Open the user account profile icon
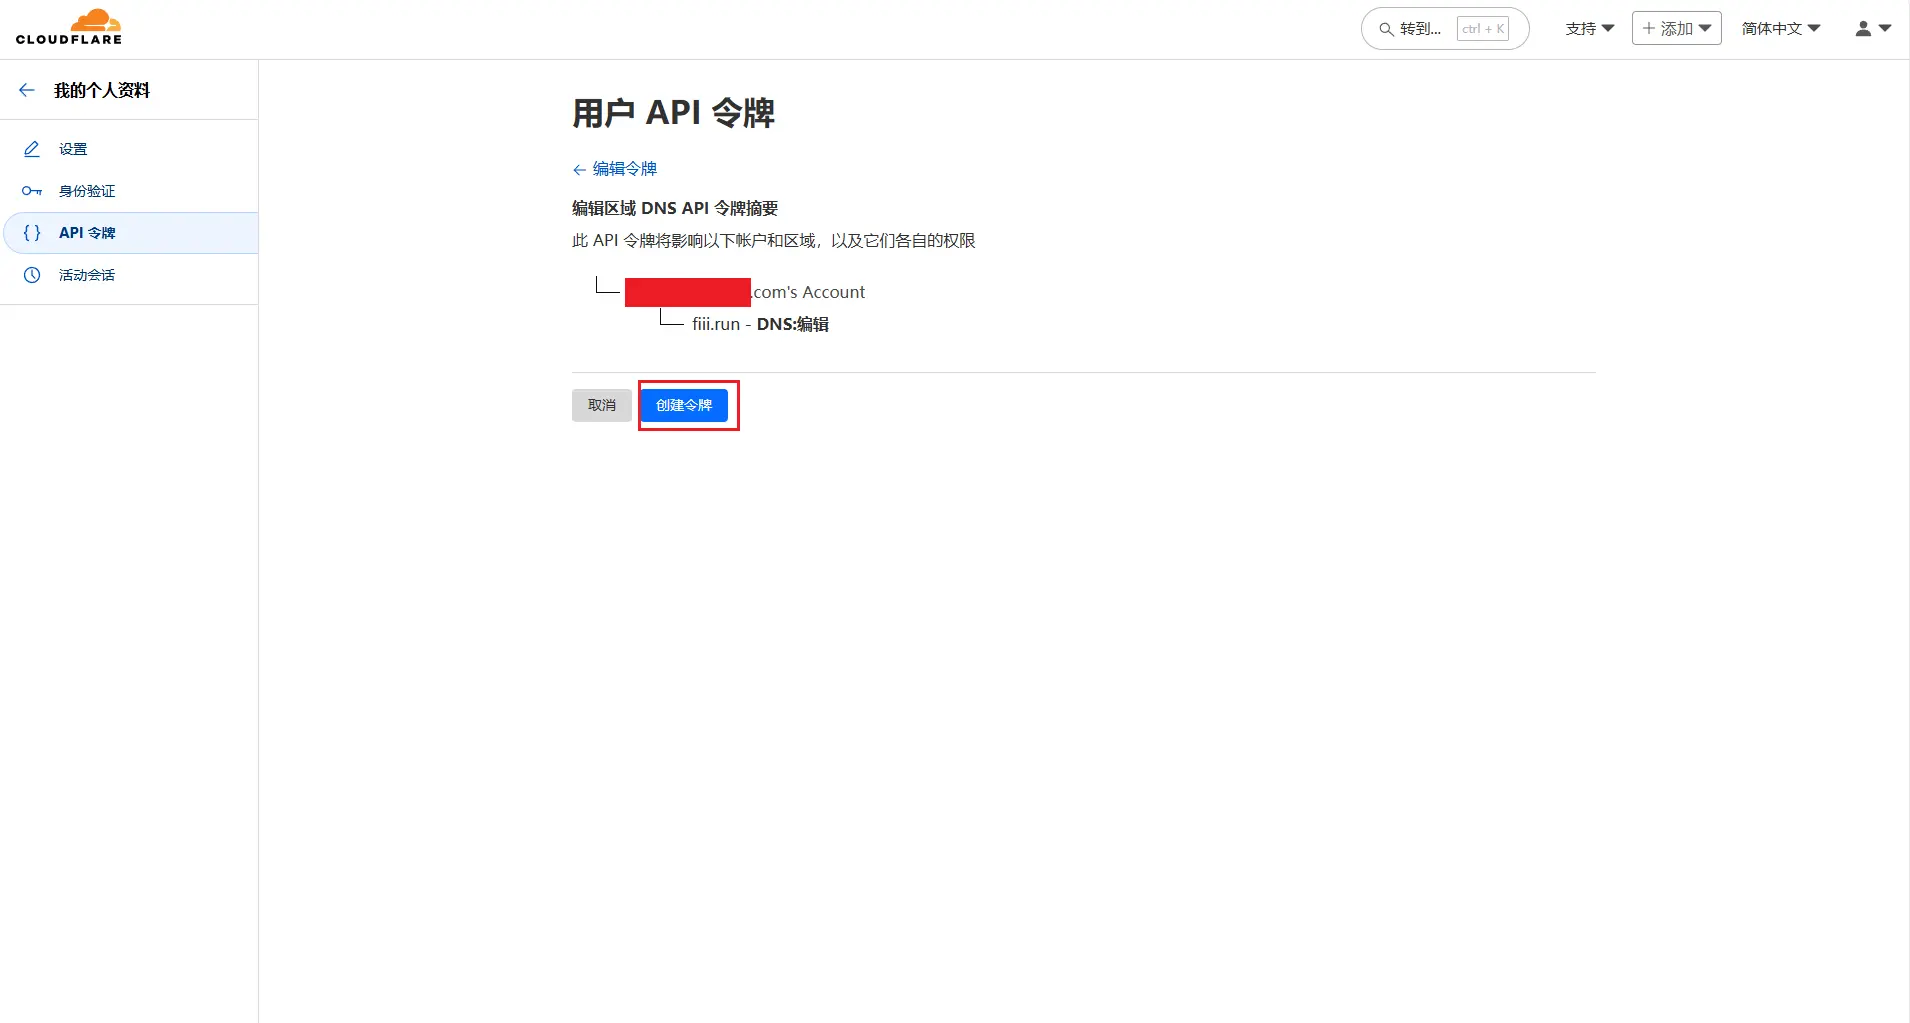Screen dimensions: 1910x1023 pos(1863,29)
